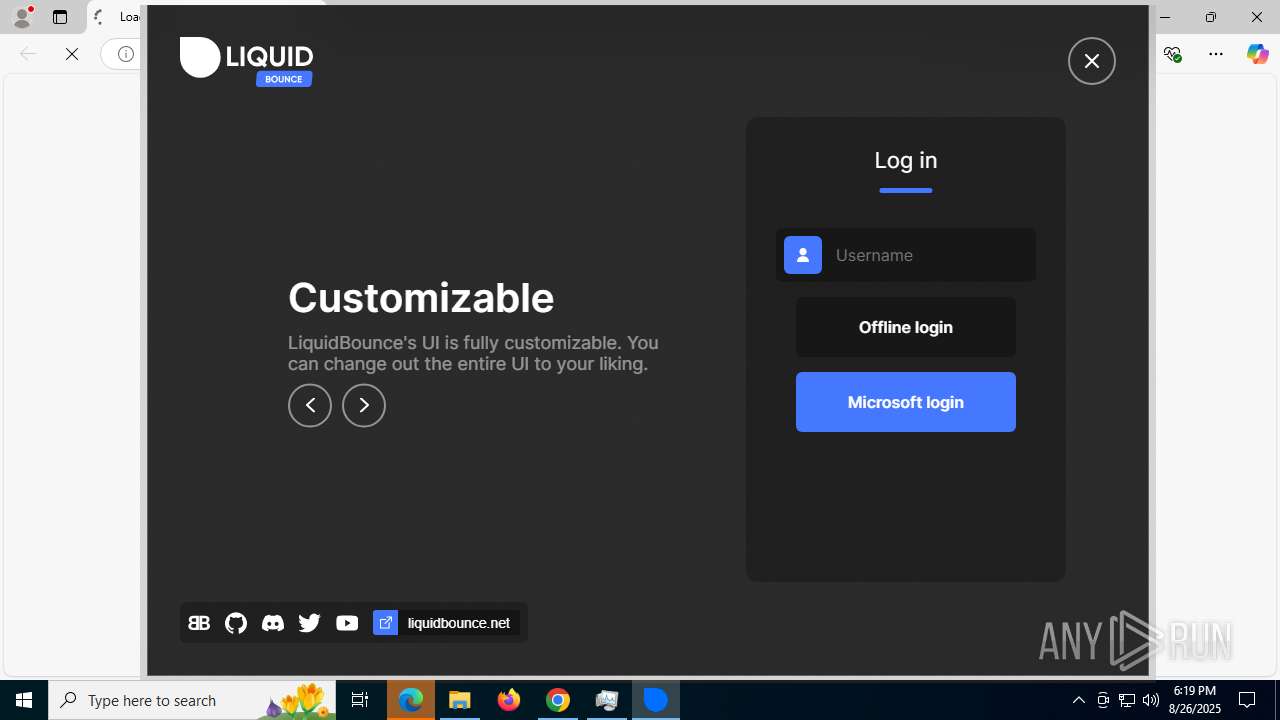Open File Explorer from taskbar
Image resolution: width=1280 pixels, height=720 pixels.
point(460,700)
